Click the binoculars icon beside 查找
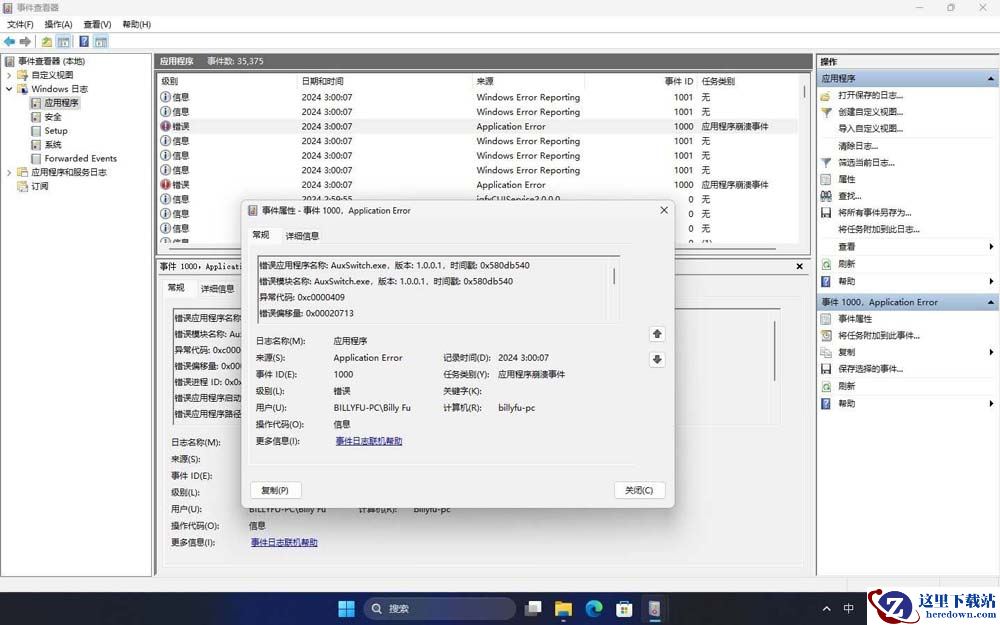The image size is (1000, 625). [x=826, y=196]
